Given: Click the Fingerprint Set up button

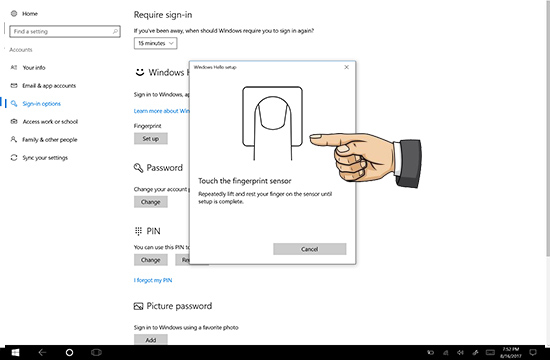Looking at the screenshot, I should [x=150, y=139].
